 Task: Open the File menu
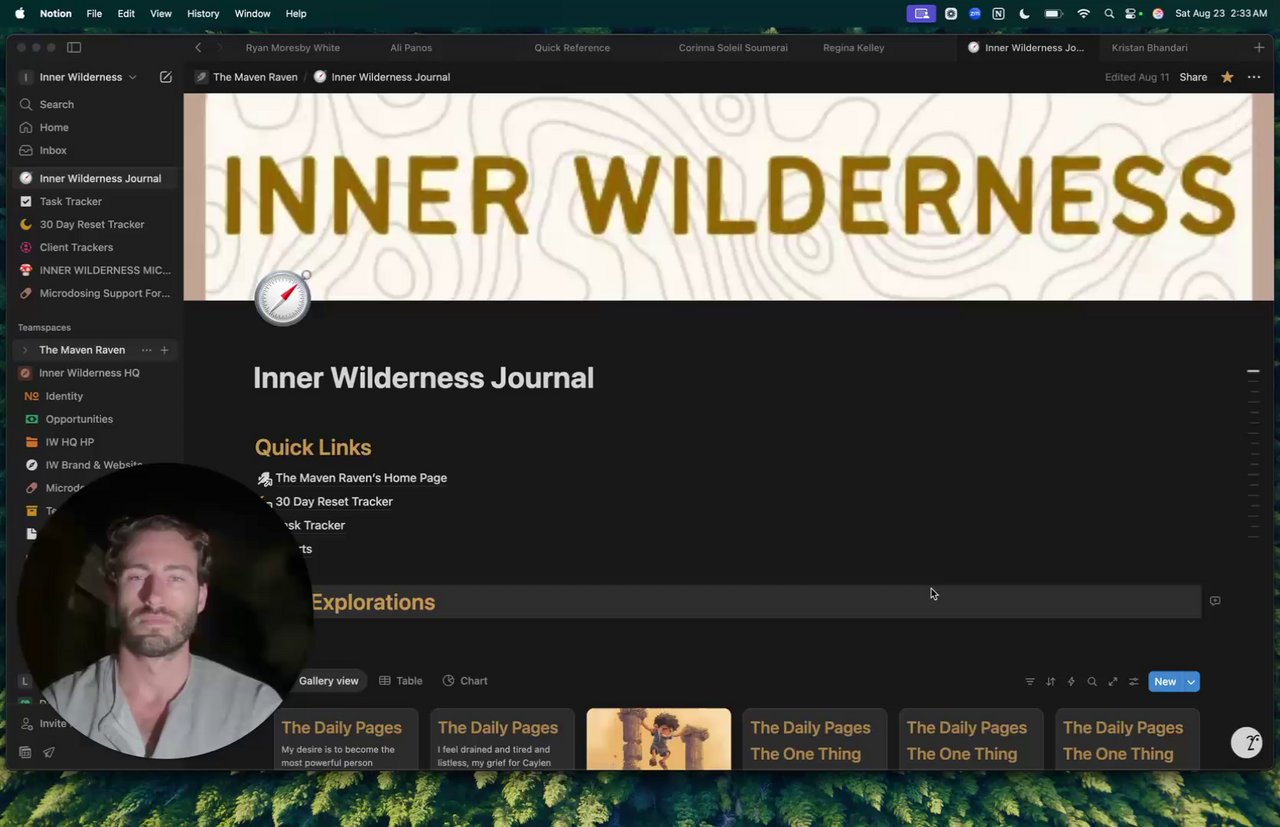point(94,14)
